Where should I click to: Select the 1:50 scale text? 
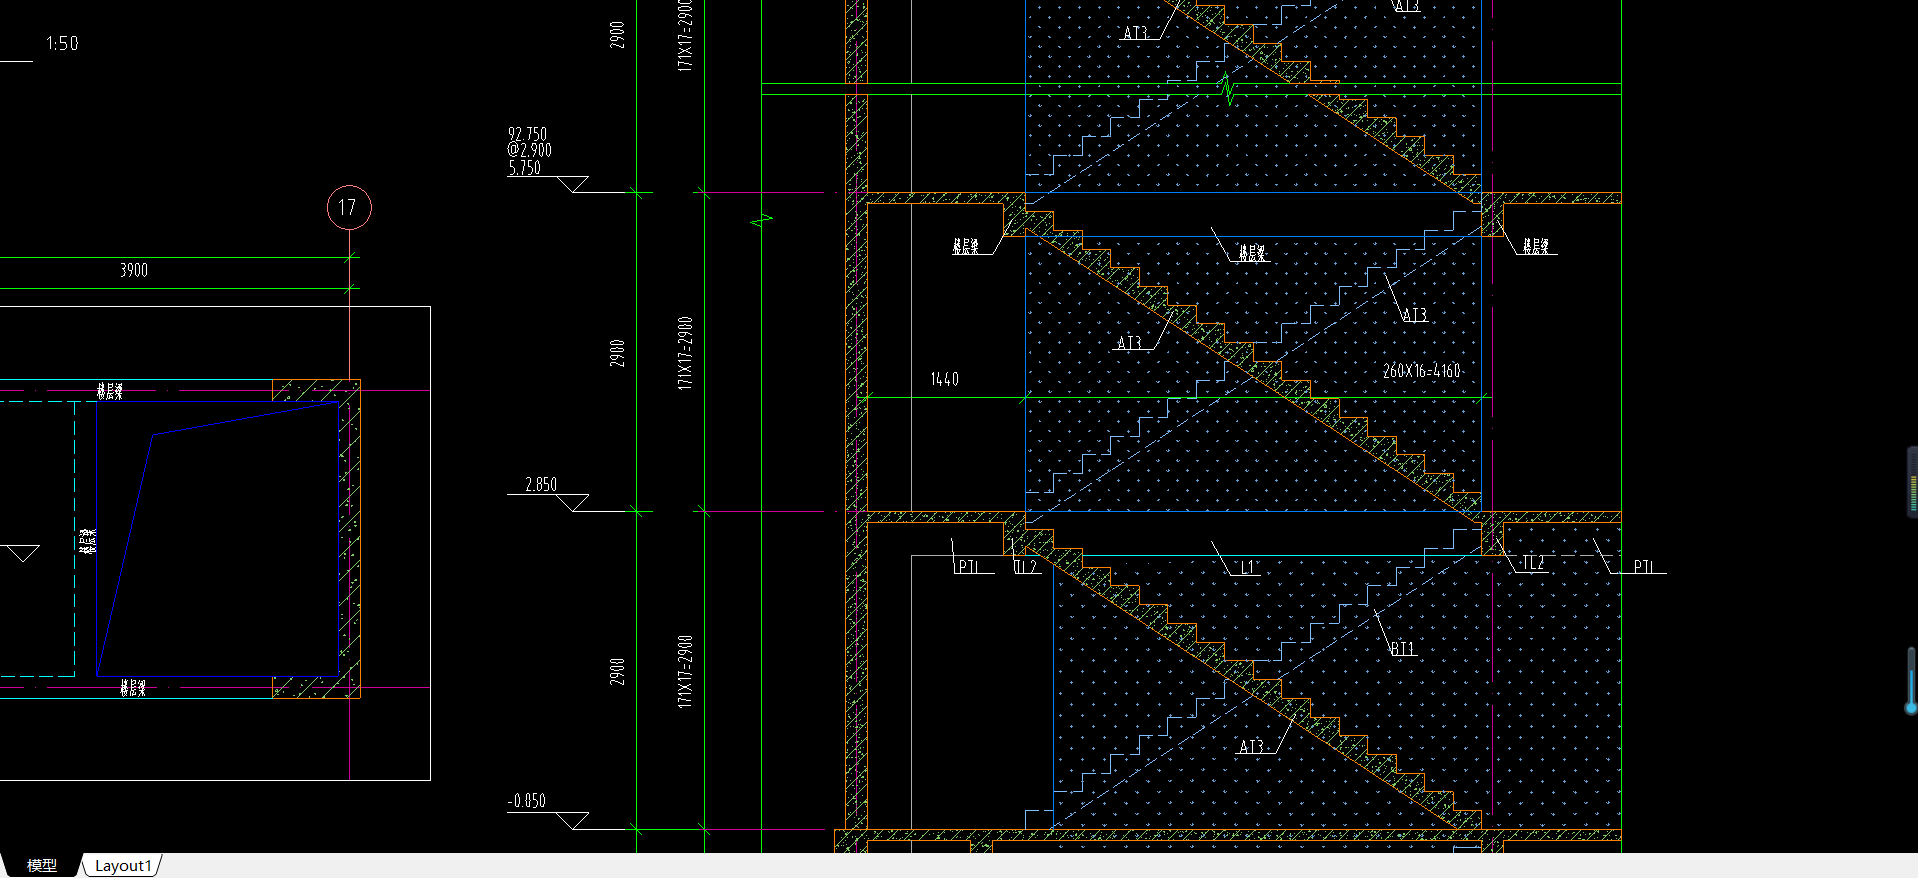pos(62,43)
